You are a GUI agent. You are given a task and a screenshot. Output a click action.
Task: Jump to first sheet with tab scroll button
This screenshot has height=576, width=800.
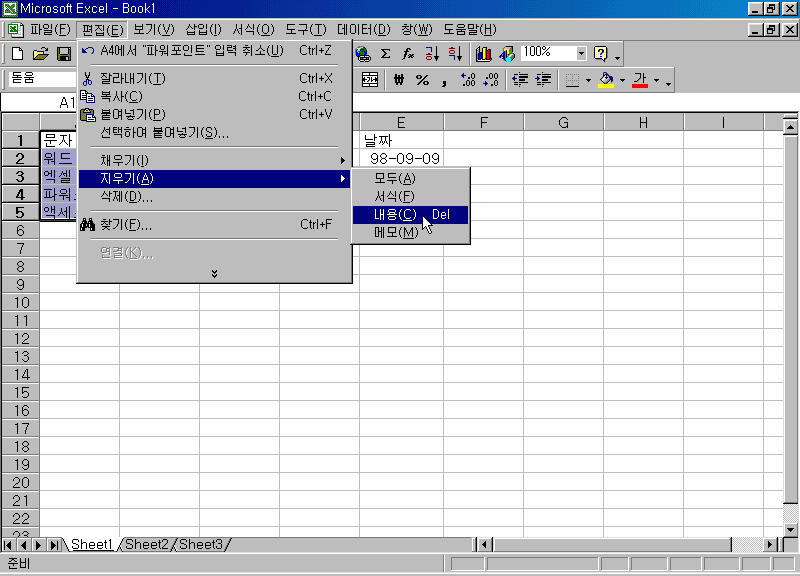(x=8, y=545)
